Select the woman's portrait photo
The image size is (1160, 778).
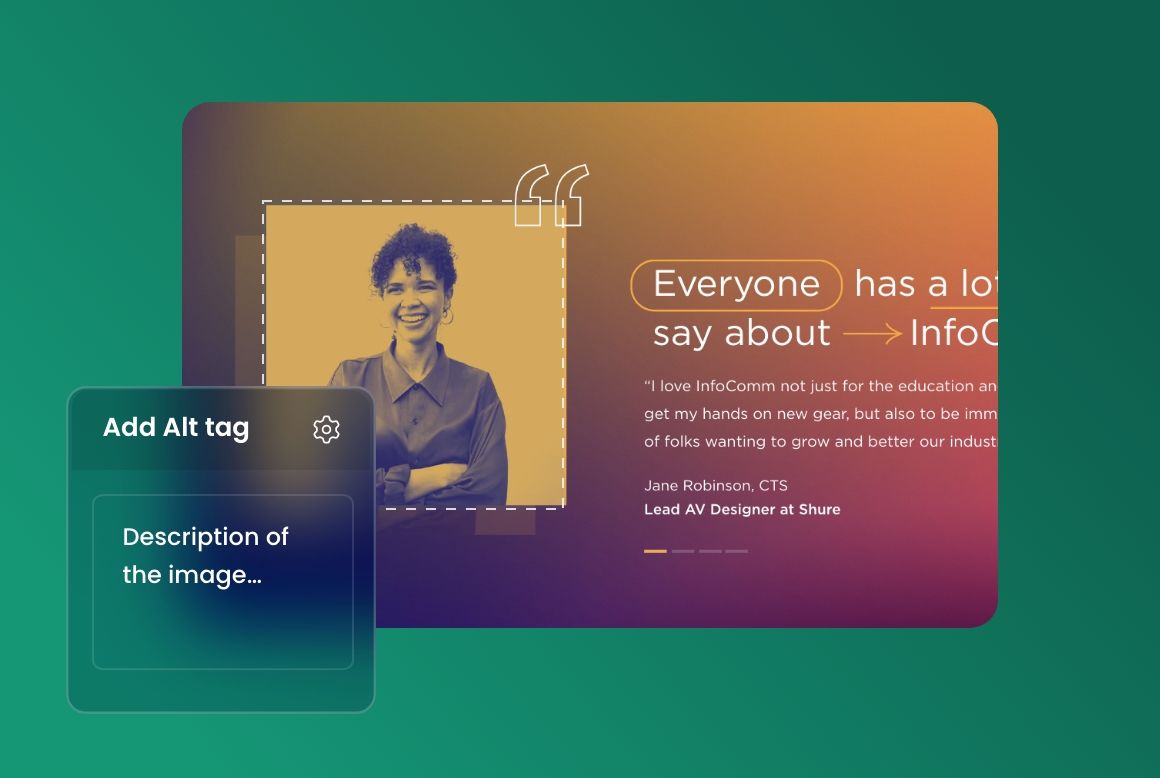(x=414, y=355)
